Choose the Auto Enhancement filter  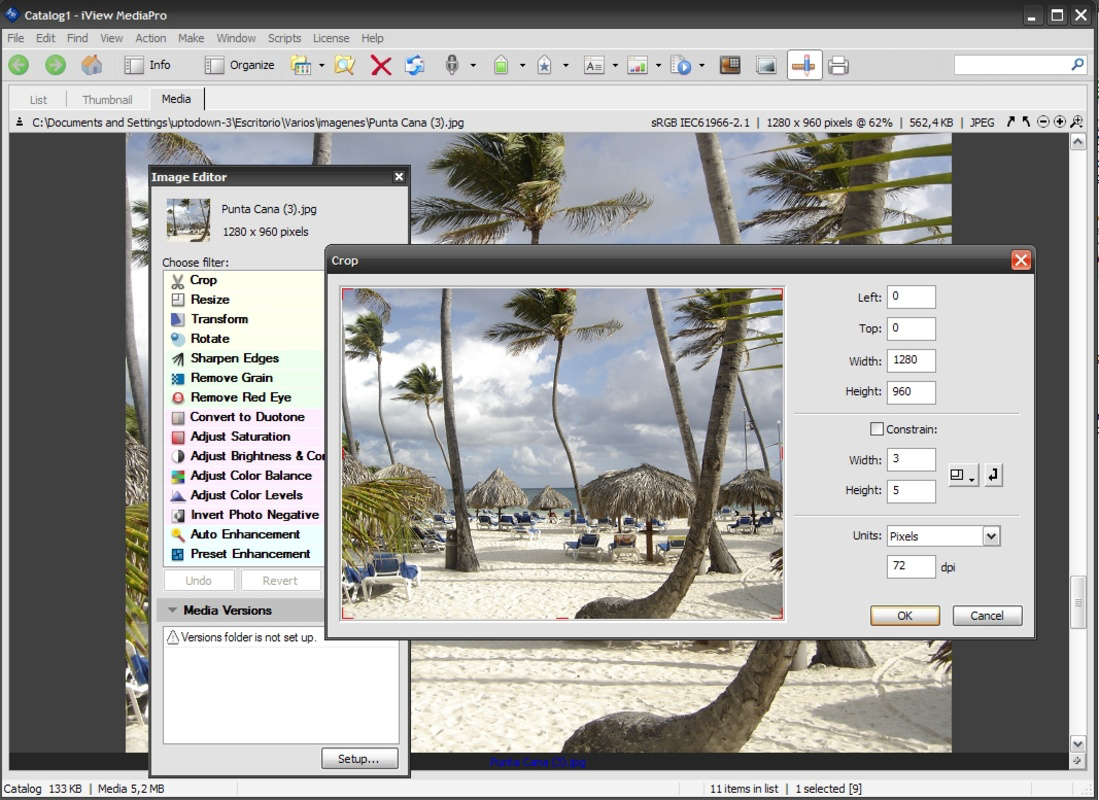(x=244, y=534)
